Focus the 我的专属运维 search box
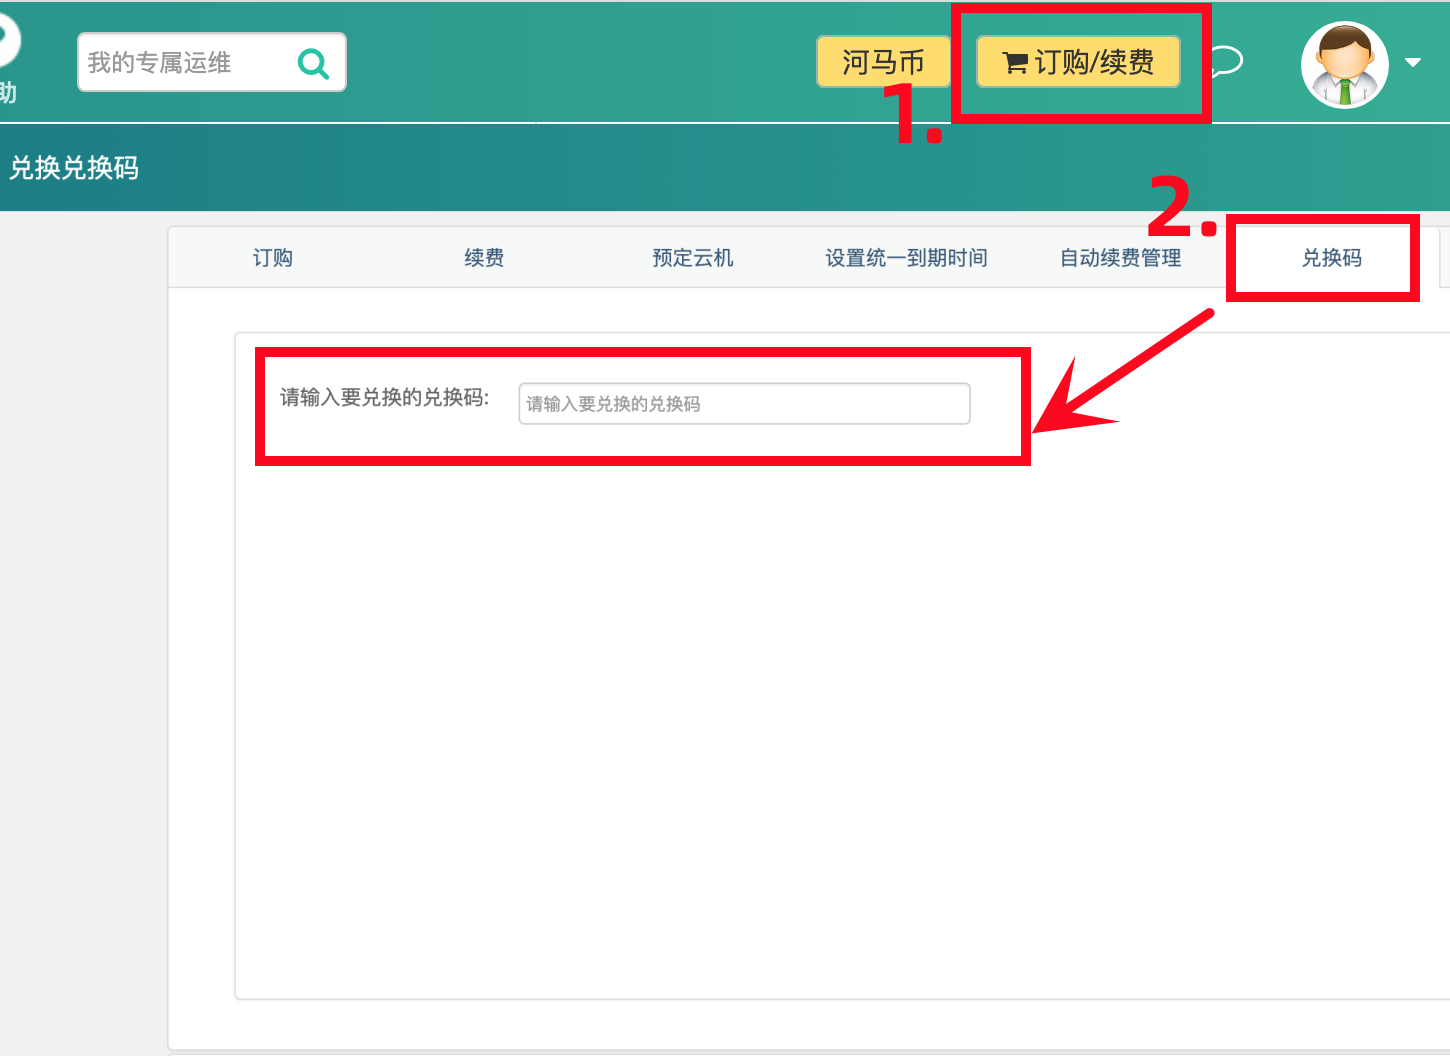Image resolution: width=1450 pixels, height=1056 pixels. point(185,63)
